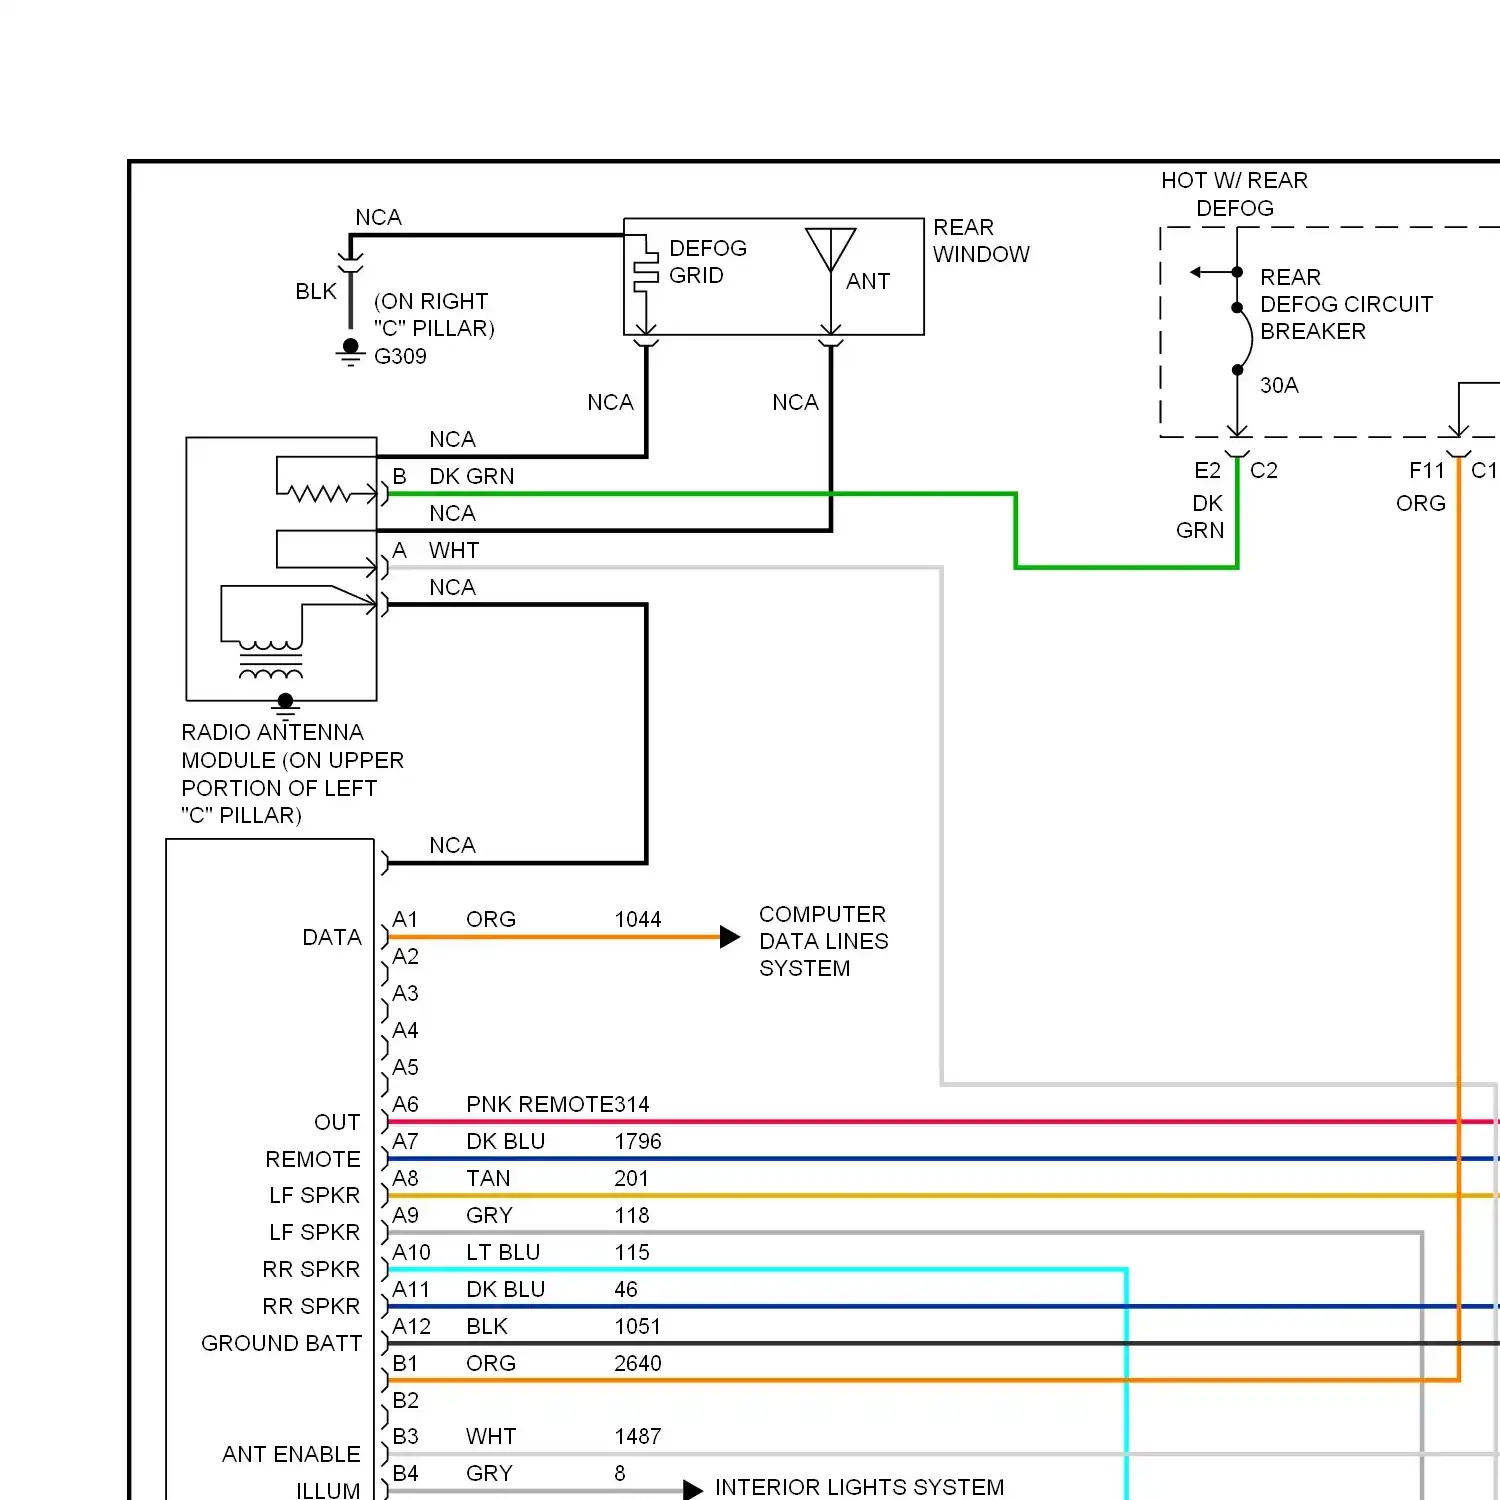This screenshot has width=1500, height=1500.
Task: Click the 'A6' pin label
Action: (x=405, y=1104)
